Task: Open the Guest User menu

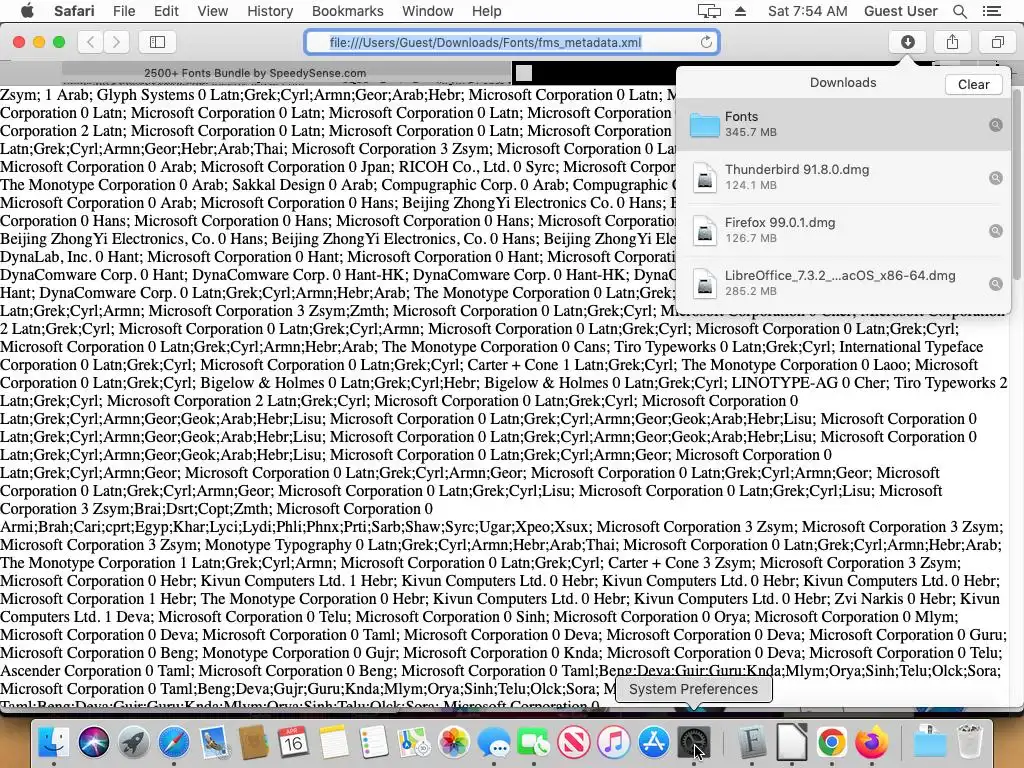Action: click(901, 11)
